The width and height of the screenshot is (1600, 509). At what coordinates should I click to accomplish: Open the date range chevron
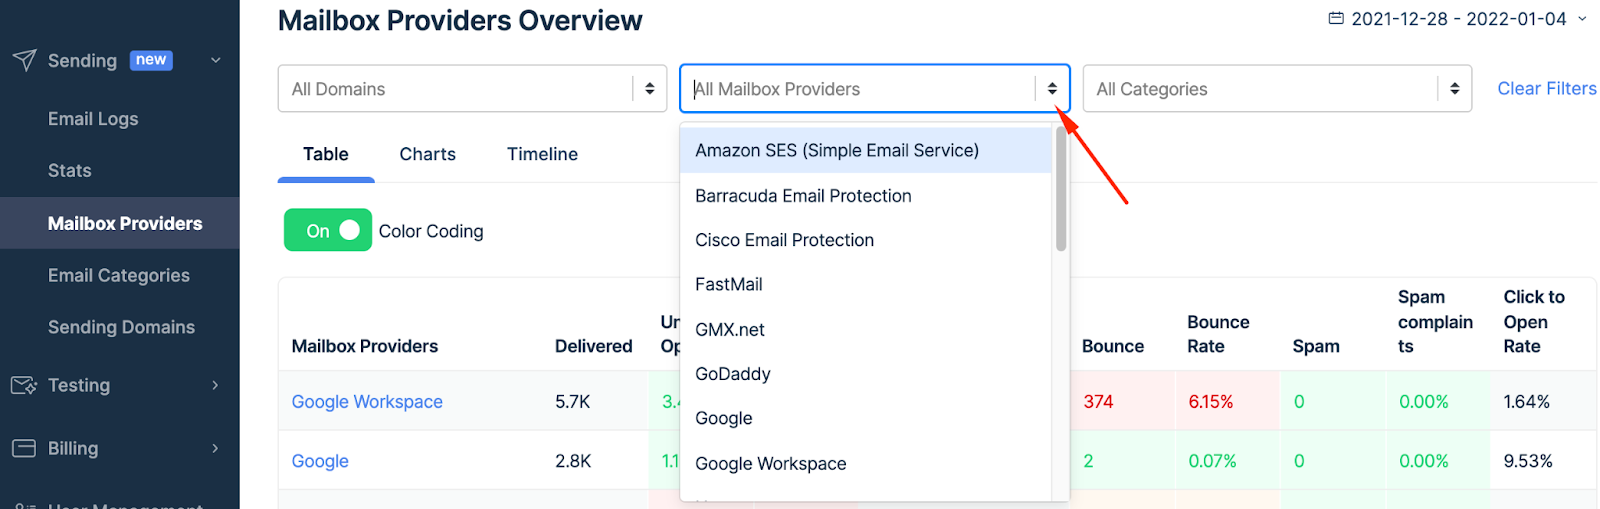pyautogui.click(x=1582, y=18)
